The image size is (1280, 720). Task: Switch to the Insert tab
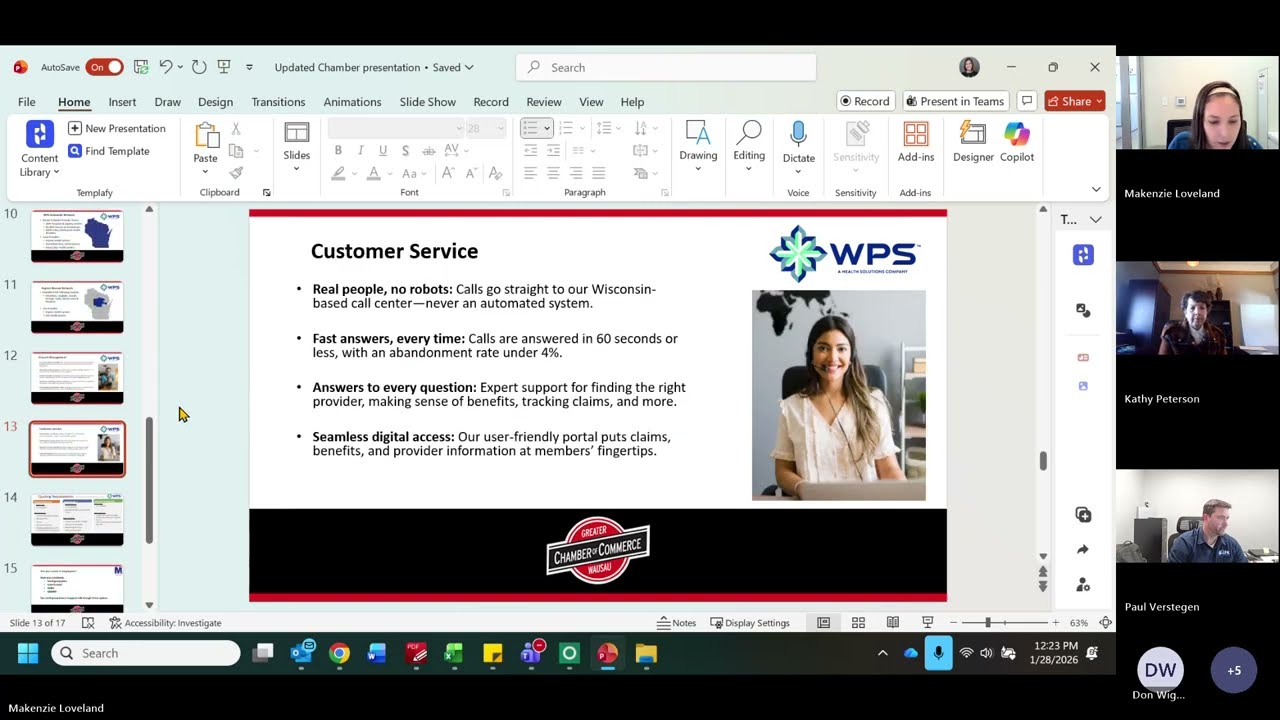click(x=122, y=101)
